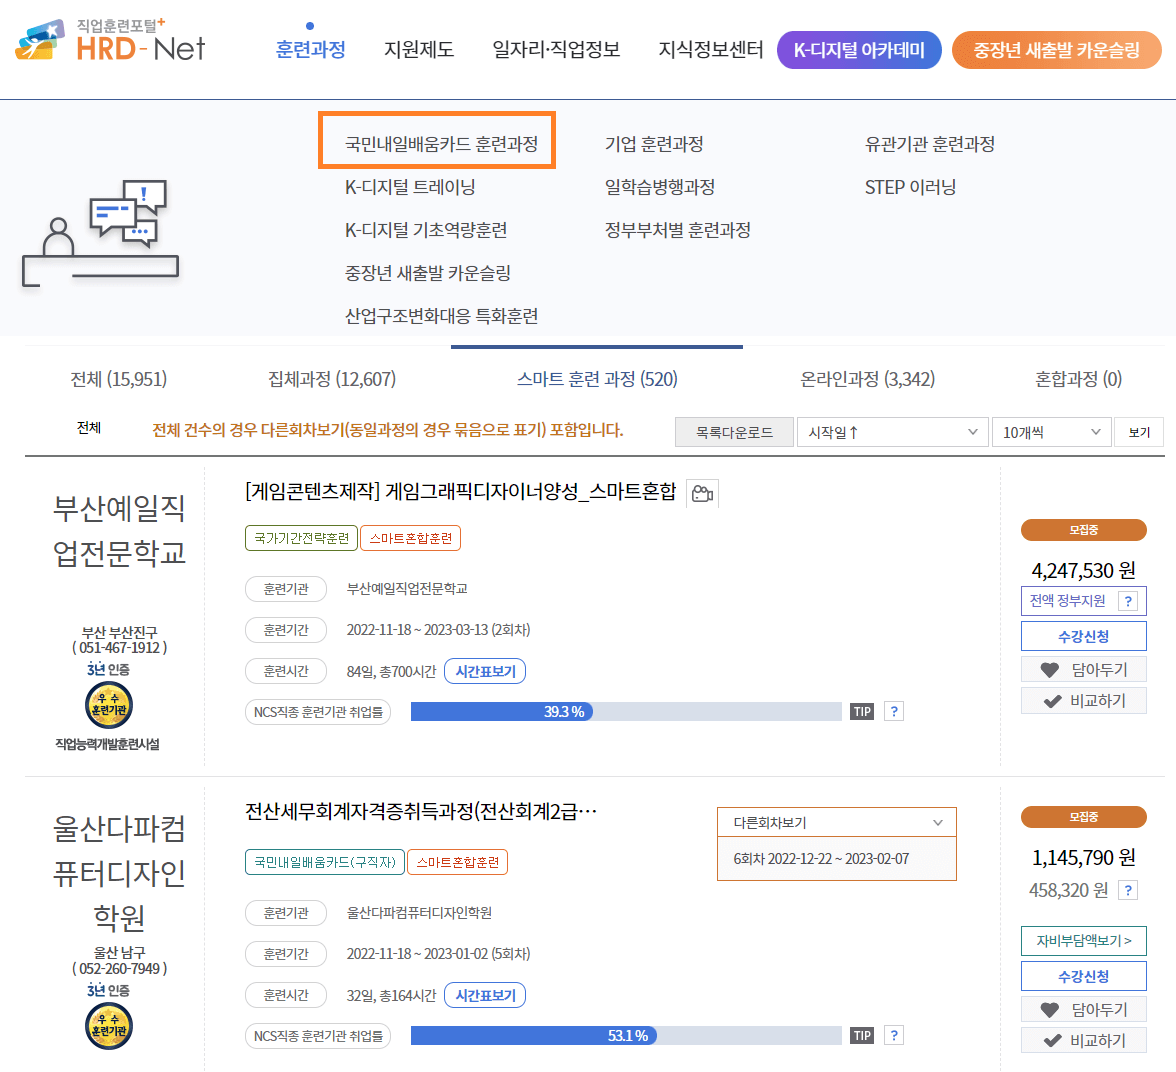This screenshot has height=1072, width=1176.
Task: Click the 목록다운로드 button
Action: [734, 431]
